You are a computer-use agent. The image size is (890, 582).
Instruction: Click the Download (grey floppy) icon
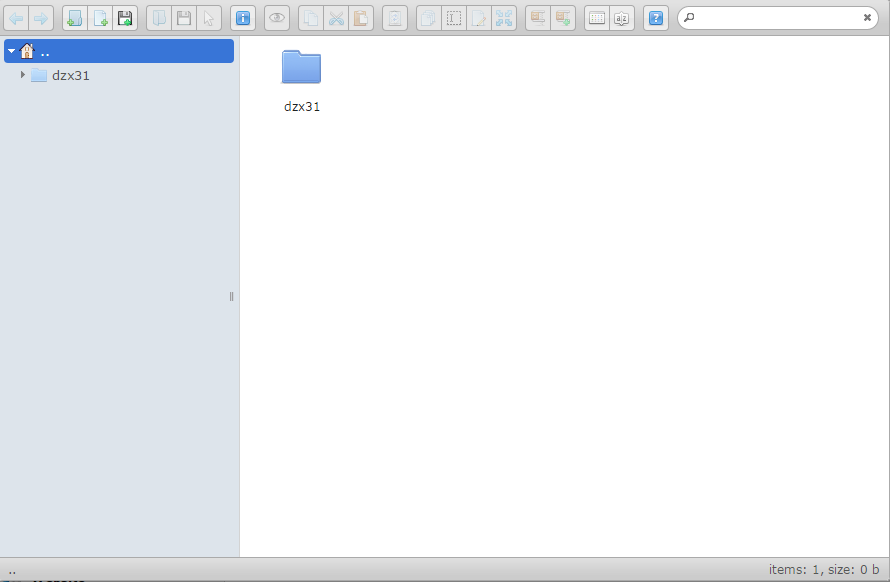pyautogui.click(x=184, y=18)
